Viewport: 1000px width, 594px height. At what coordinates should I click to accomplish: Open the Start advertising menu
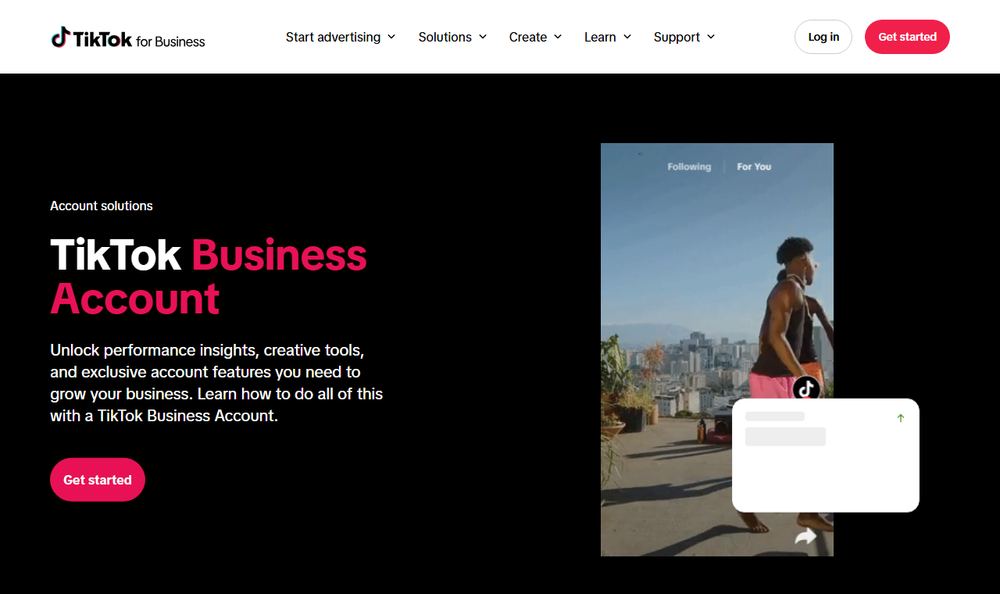341,37
